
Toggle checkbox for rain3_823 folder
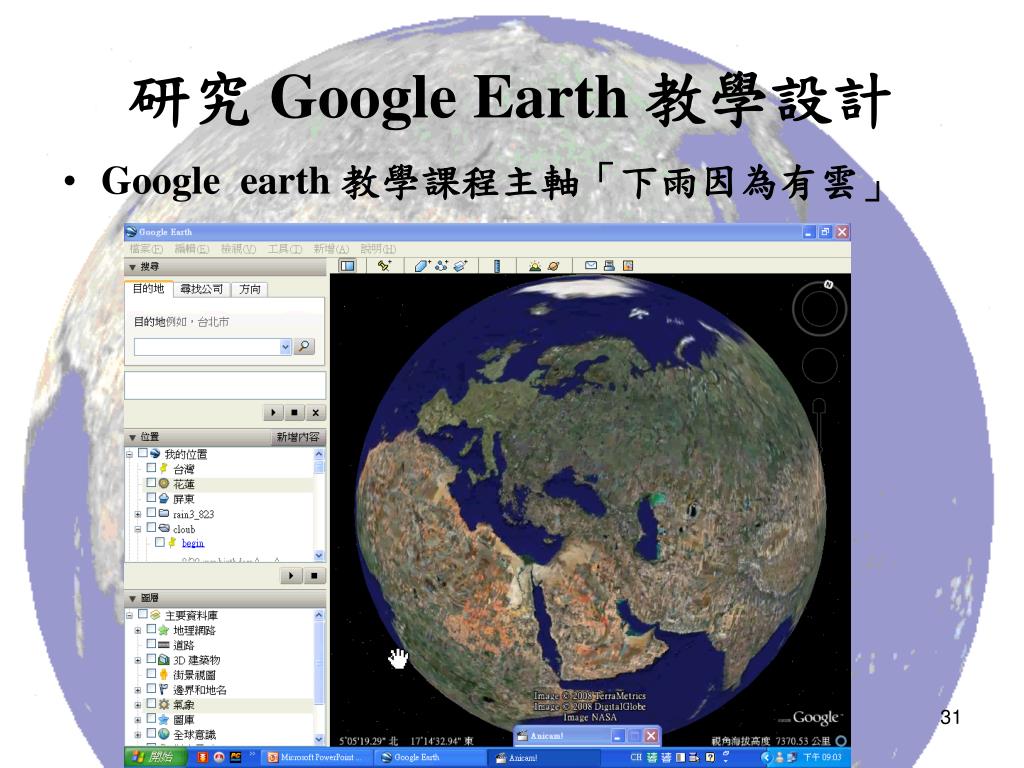coord(152,513)
